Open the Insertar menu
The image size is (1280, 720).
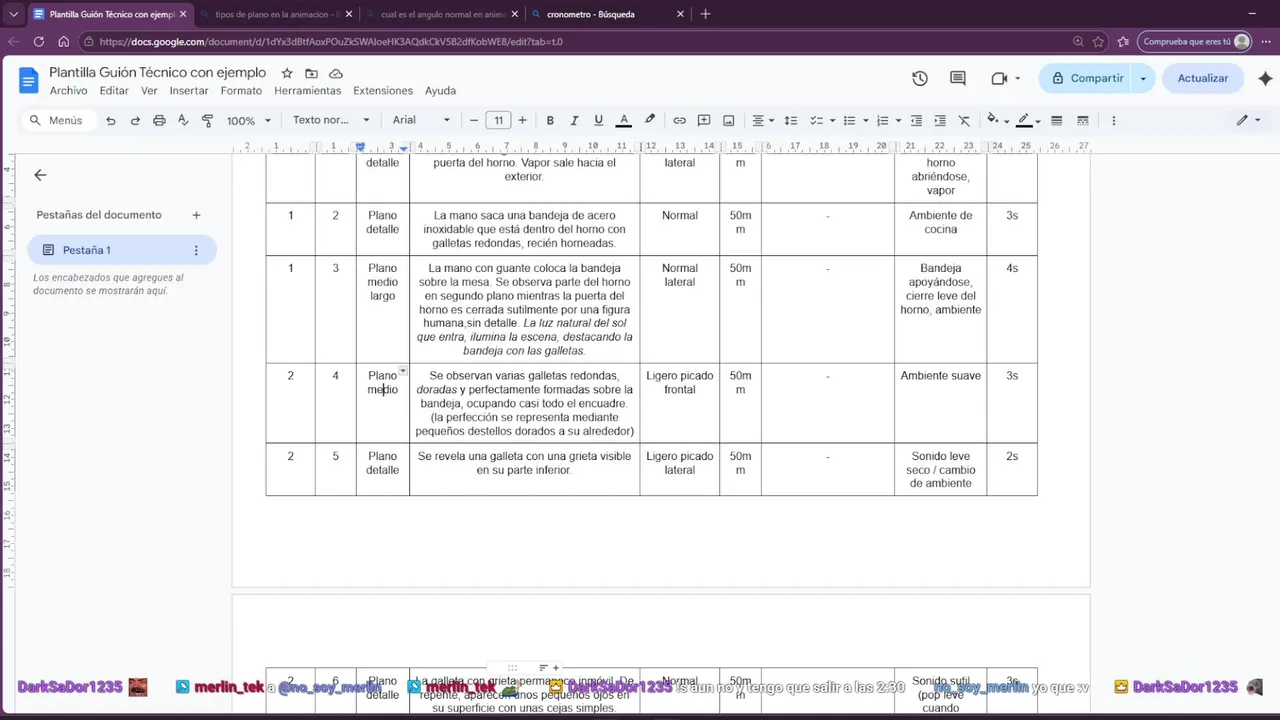(x=189, y=91)
